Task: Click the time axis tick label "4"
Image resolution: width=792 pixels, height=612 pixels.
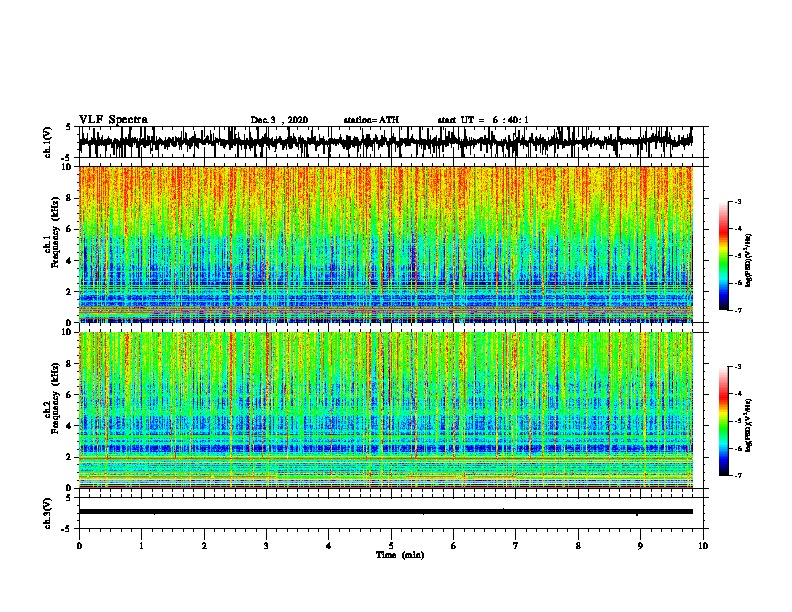Action: point(329,545)
